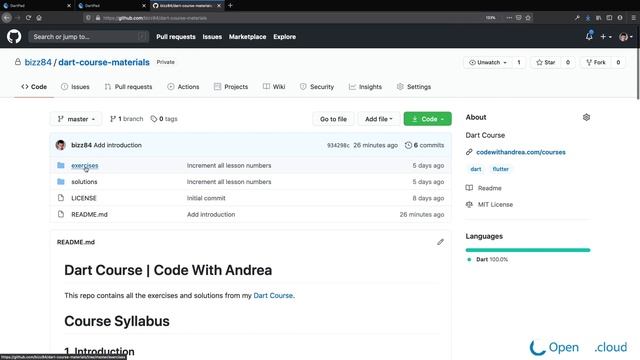View the 0 tags link
Viewport: 640px width, 360px height.
tap(164, 119)
